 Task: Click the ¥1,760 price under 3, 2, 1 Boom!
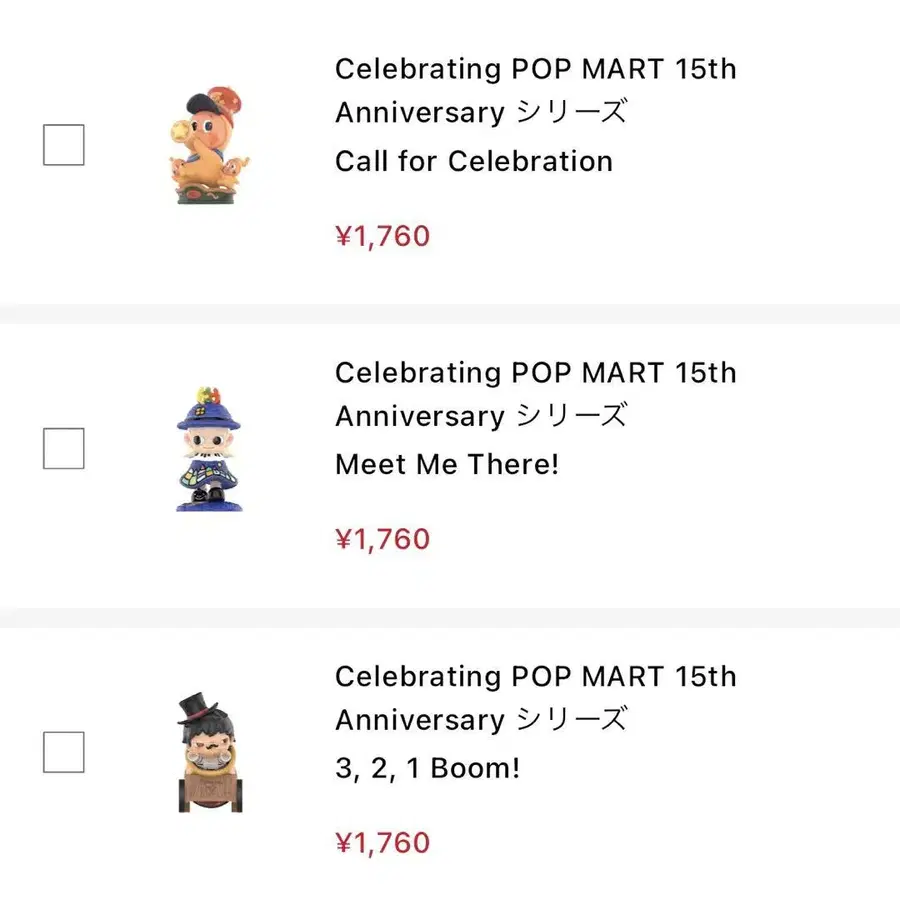click(382, 842)
